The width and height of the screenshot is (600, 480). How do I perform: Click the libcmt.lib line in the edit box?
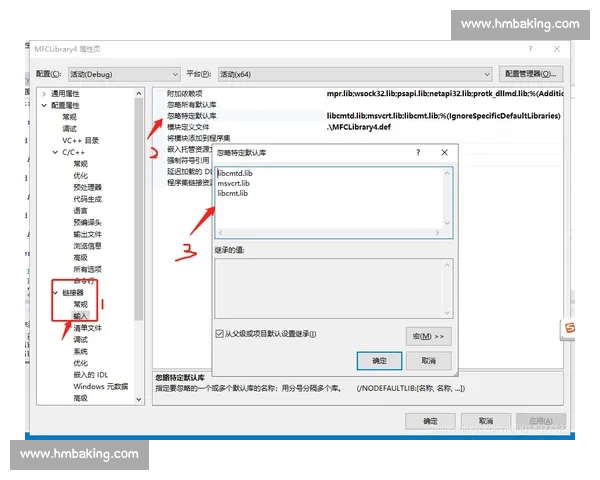233,193
